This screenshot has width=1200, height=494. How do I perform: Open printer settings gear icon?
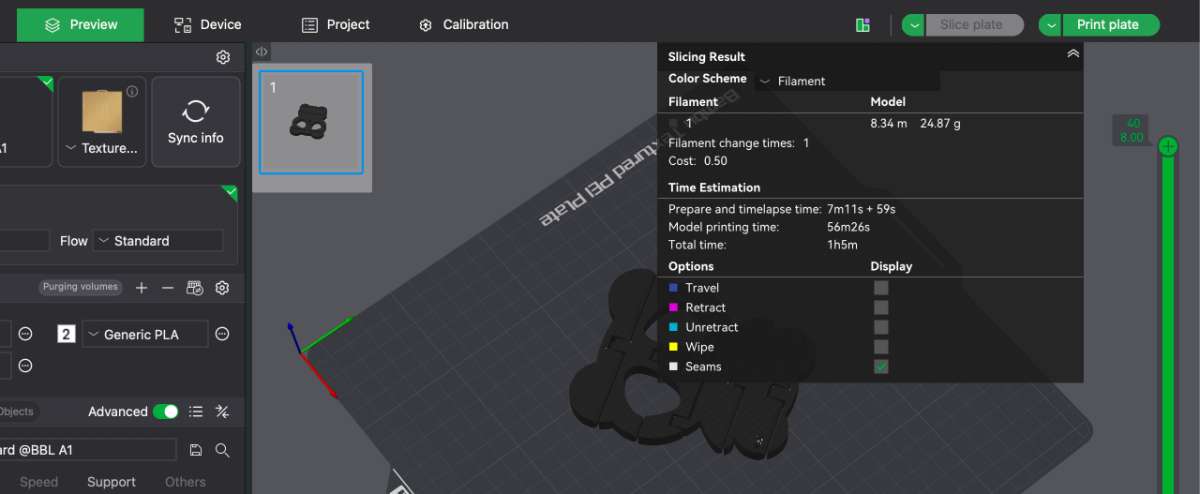pos(223,57)
